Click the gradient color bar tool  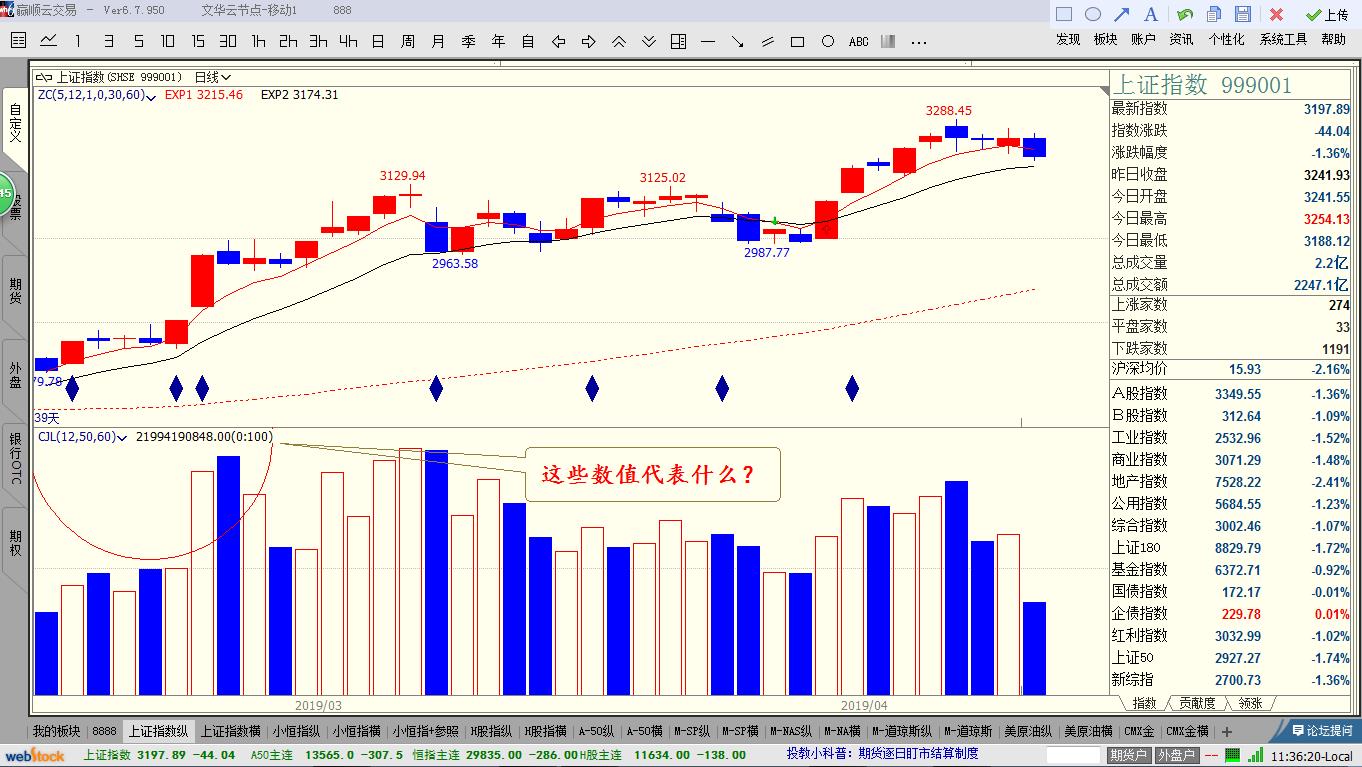[888, 41]
